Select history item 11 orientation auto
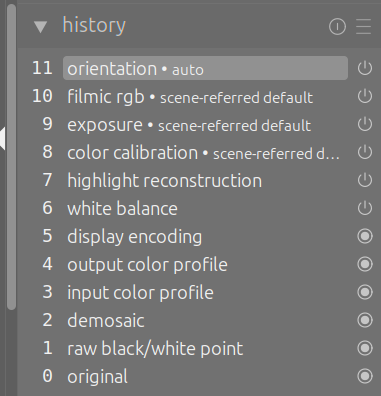The image size is (381, 396). pyautogui.click(x=205, y=68)
